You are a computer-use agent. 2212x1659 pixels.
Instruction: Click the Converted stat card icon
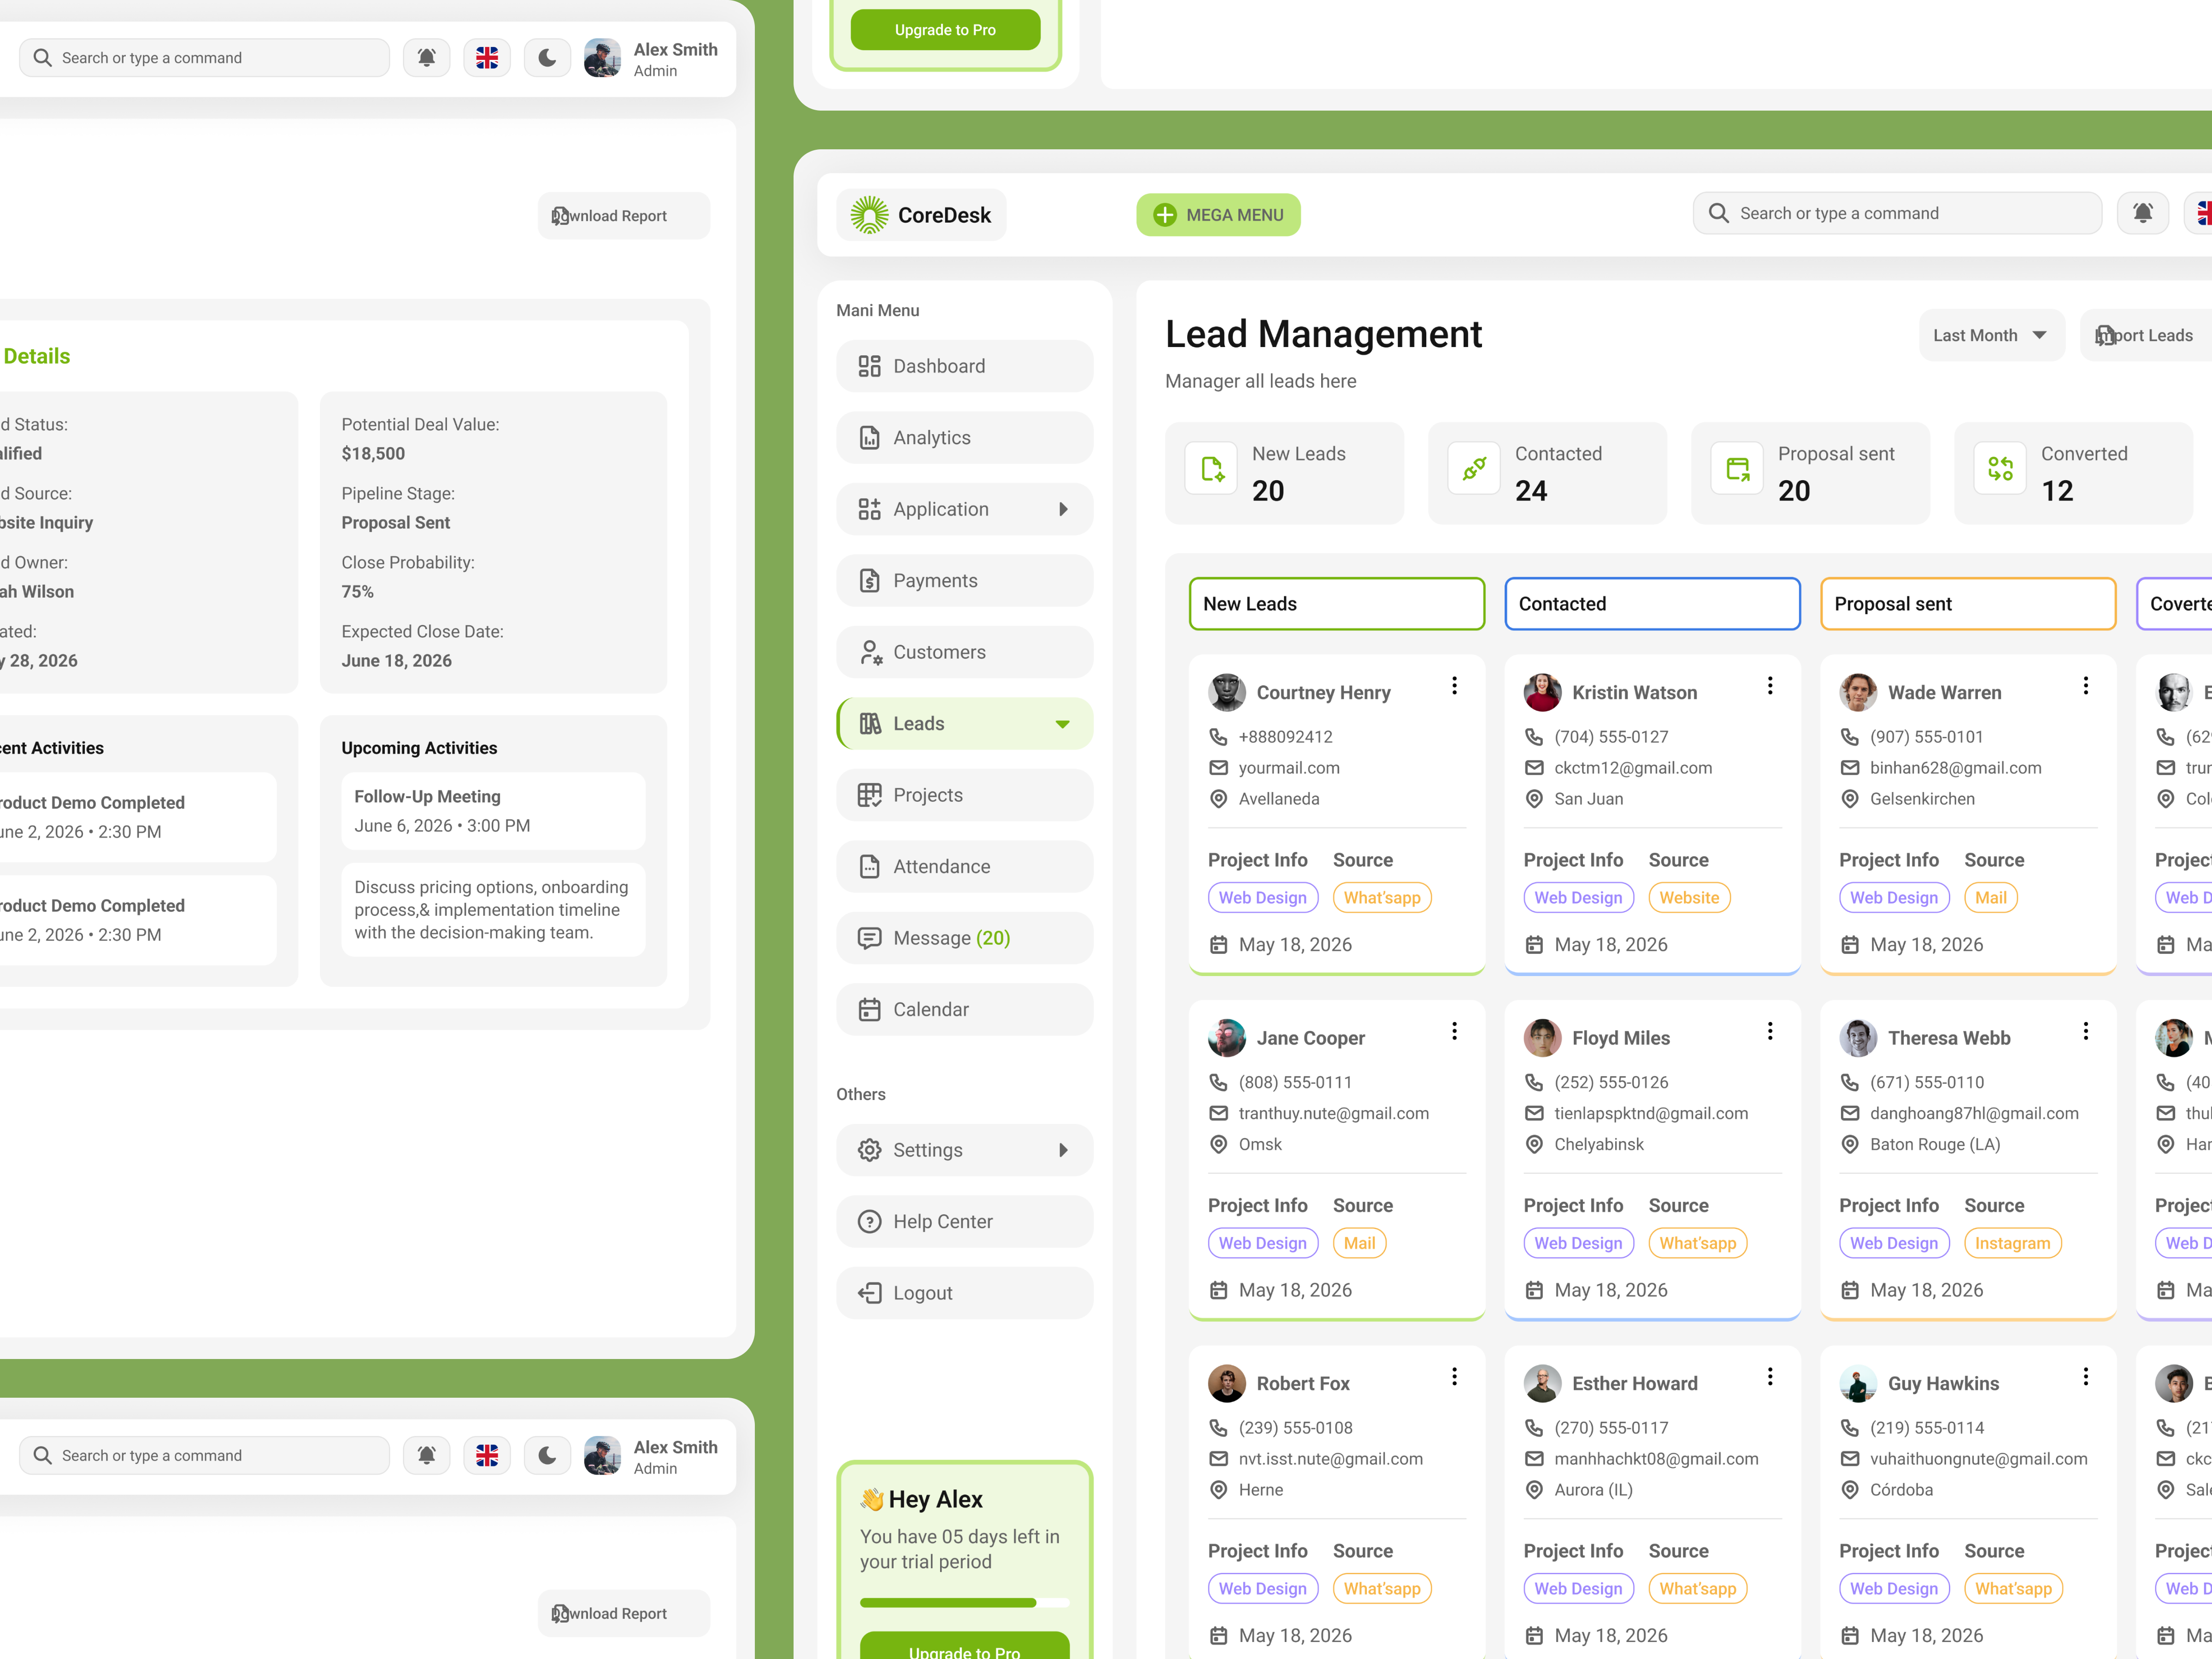2000,468
